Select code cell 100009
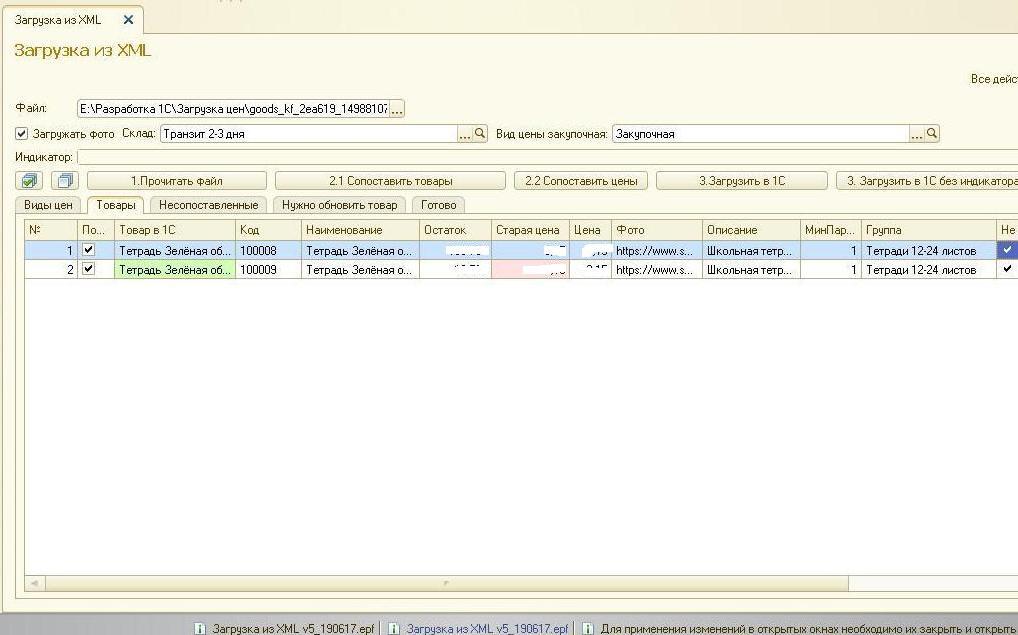This screenshot has width=1018, height=635. [x=268, y=269]
